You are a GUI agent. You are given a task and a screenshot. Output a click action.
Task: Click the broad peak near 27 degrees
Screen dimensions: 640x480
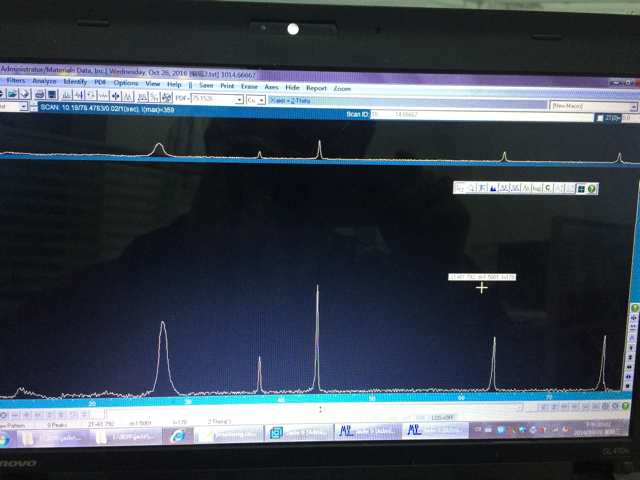(x=163, y=358)
